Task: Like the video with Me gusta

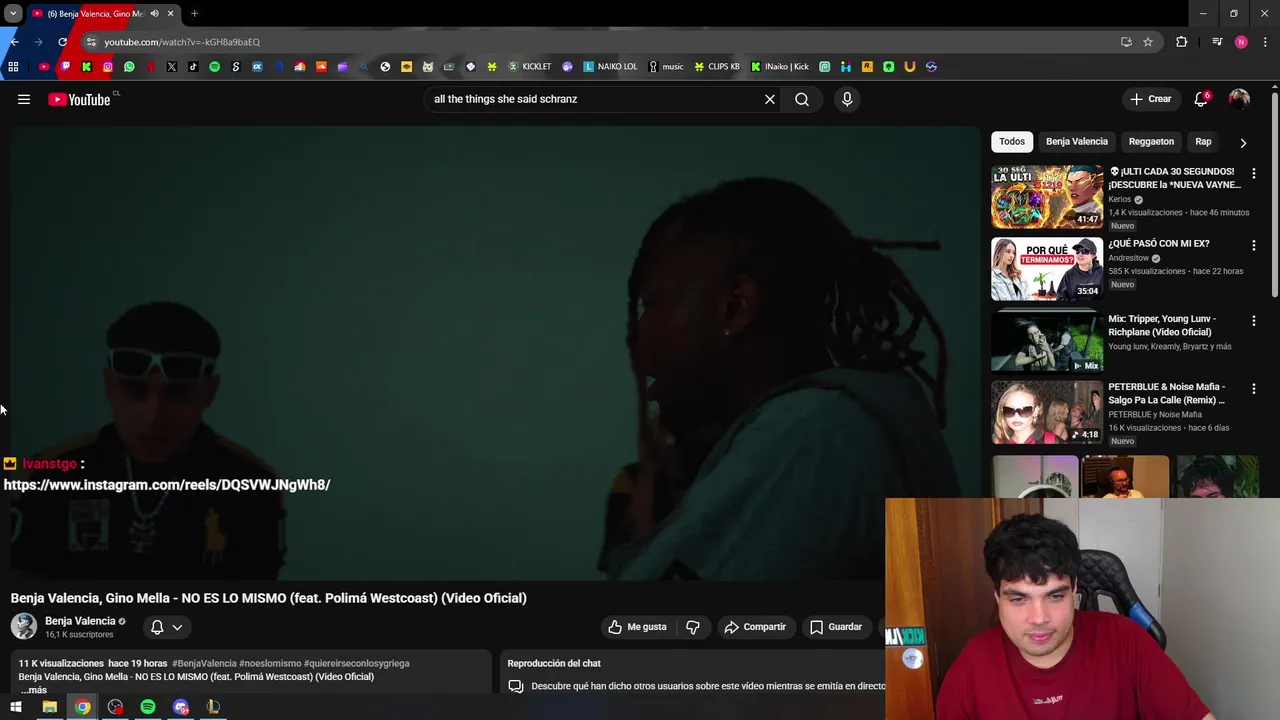Action: [x=637, y=627]
